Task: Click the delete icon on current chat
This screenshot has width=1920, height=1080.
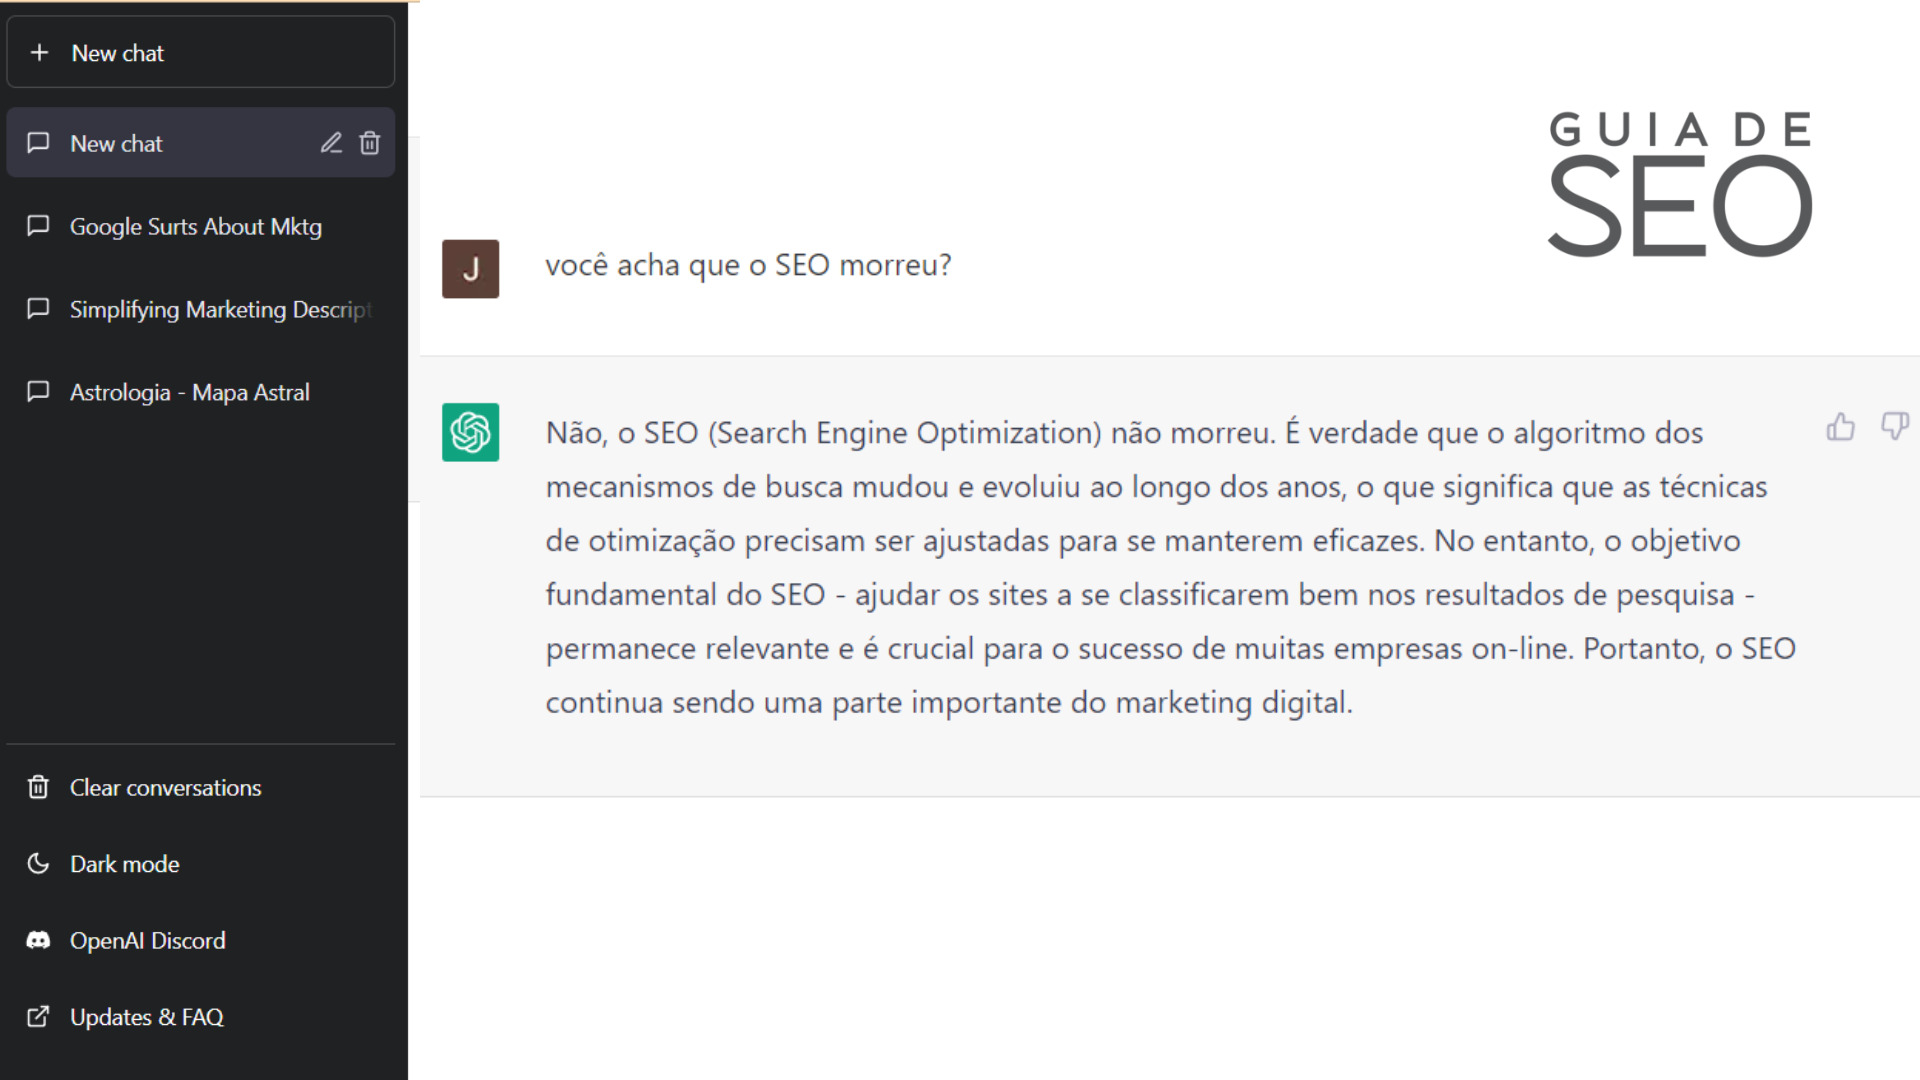Action: coord(369,142)
